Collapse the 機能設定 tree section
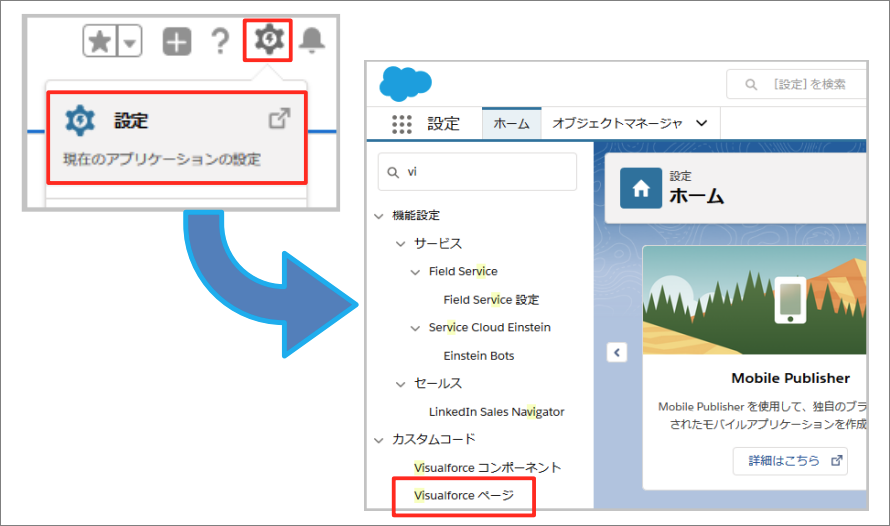Image resolution: width=890 pixels, height=526 pixels. pos(379,216)
